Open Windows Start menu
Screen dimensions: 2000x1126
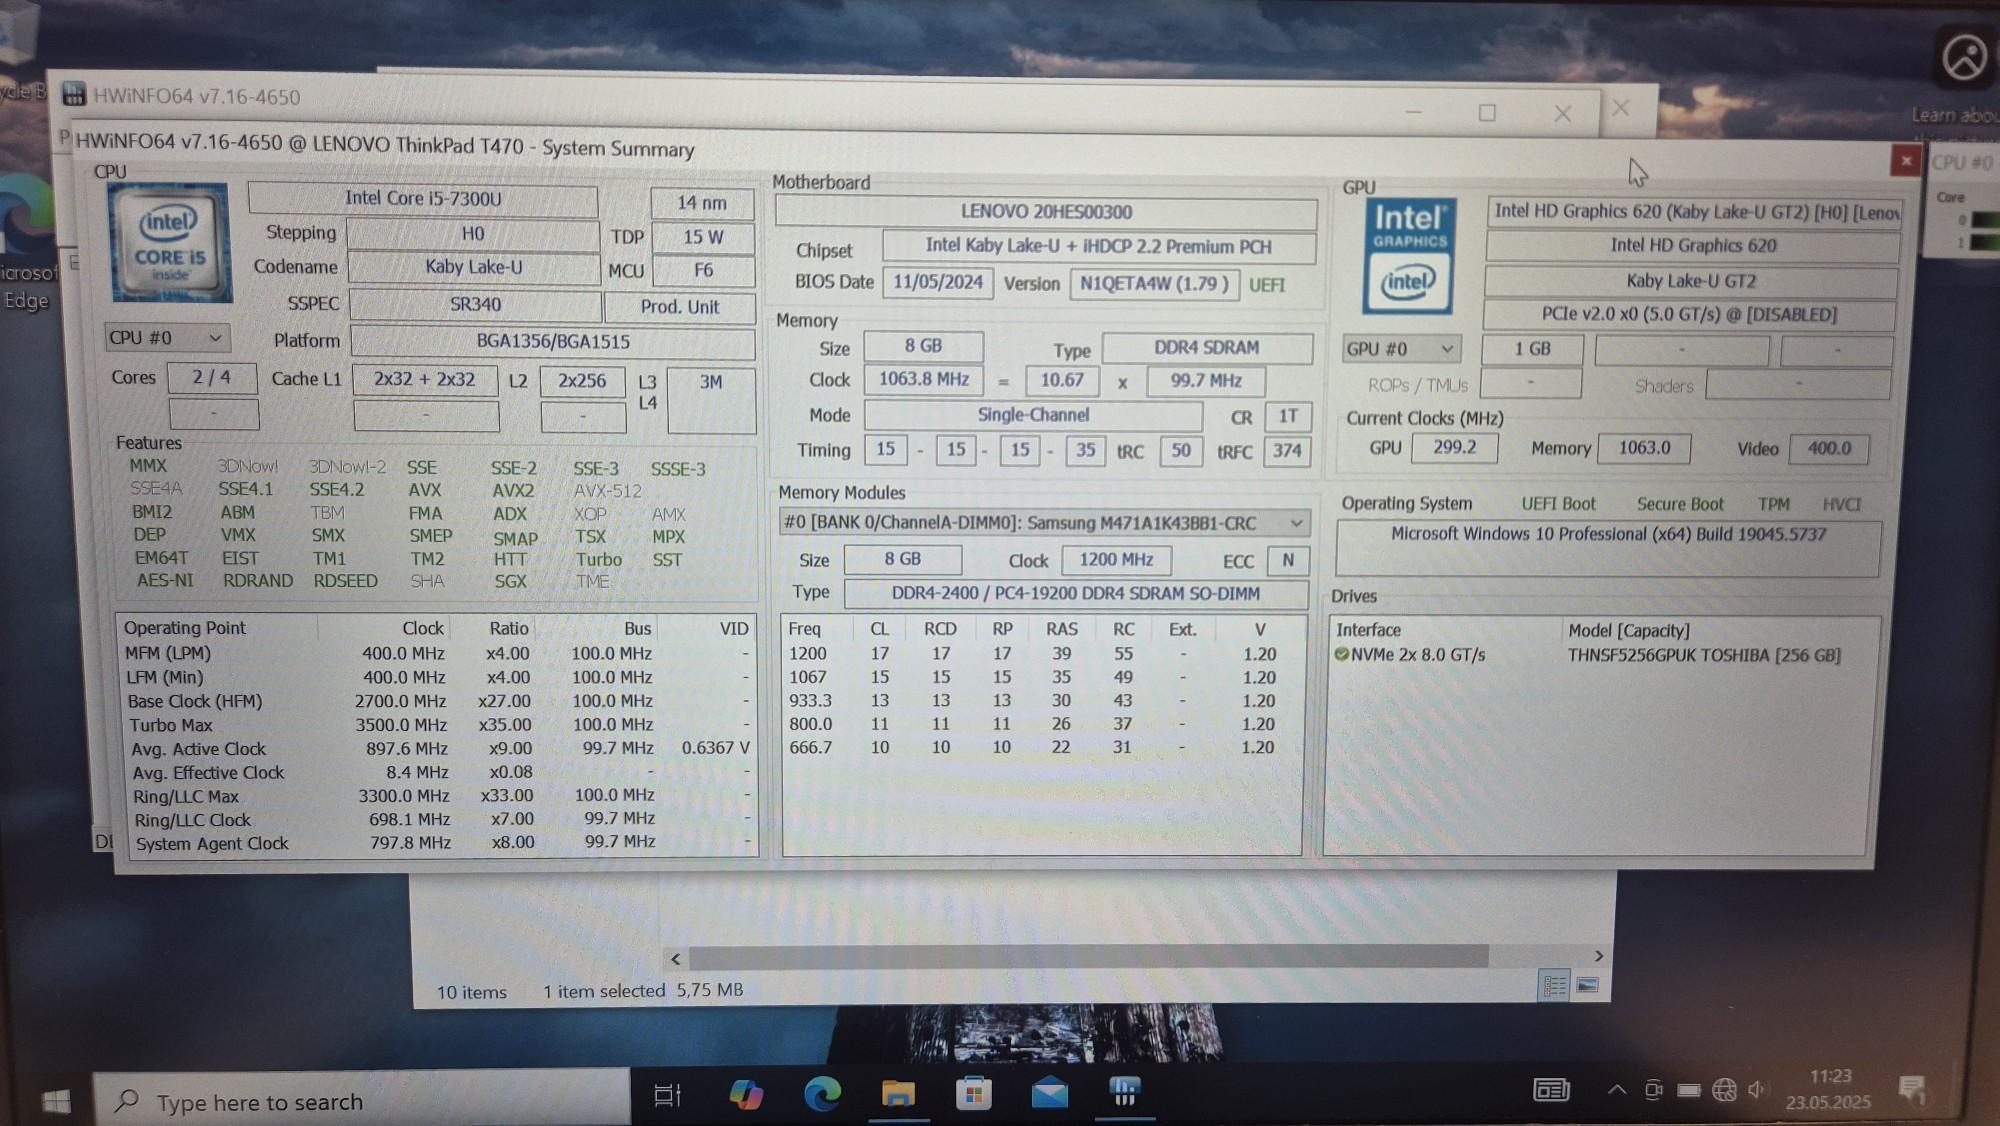click(x=56, y=1101)
